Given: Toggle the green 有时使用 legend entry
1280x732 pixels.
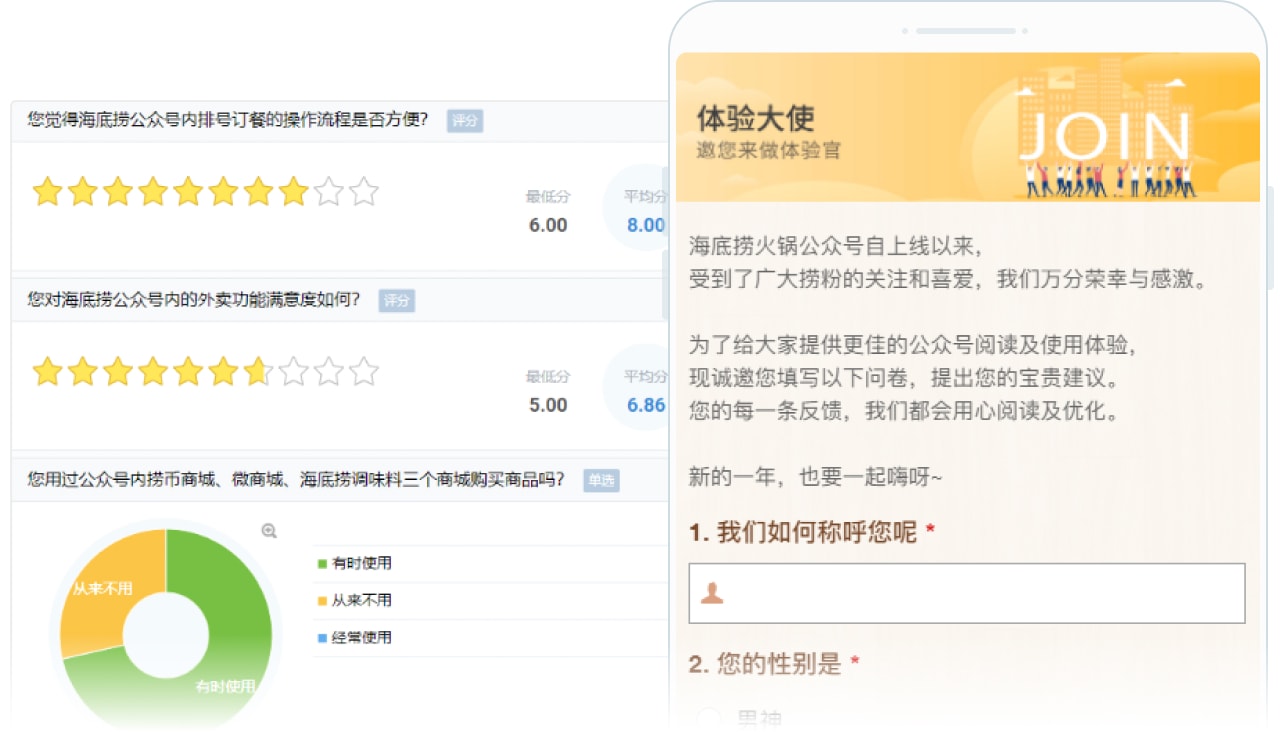Looking at the screenshot, I should 355,563.
